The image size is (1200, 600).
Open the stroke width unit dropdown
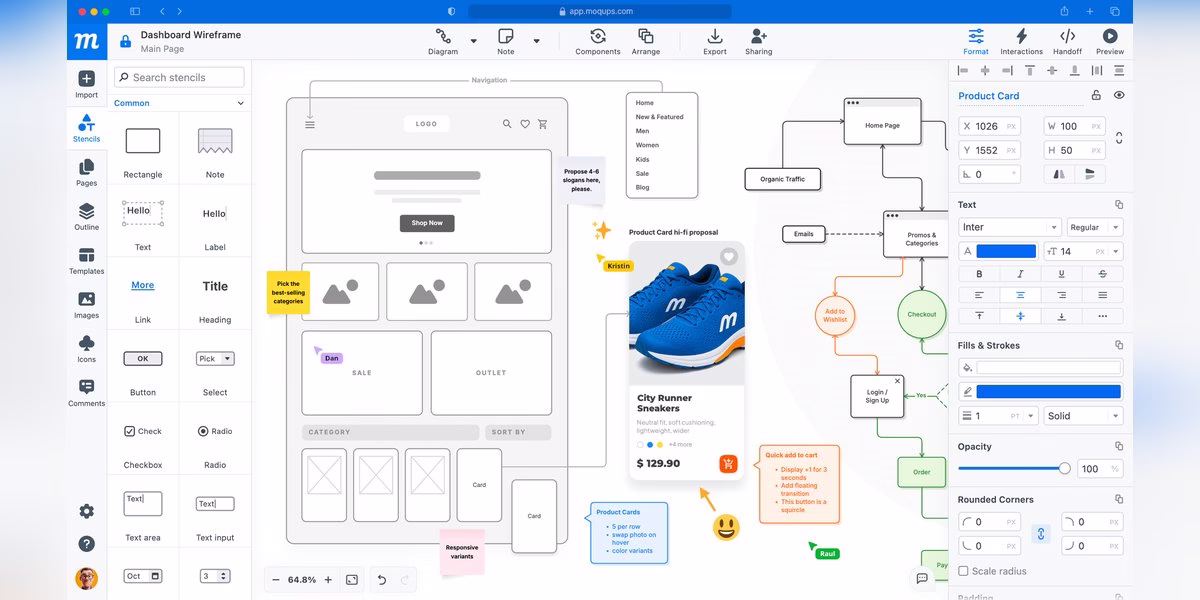click(x=1020, y=416)
